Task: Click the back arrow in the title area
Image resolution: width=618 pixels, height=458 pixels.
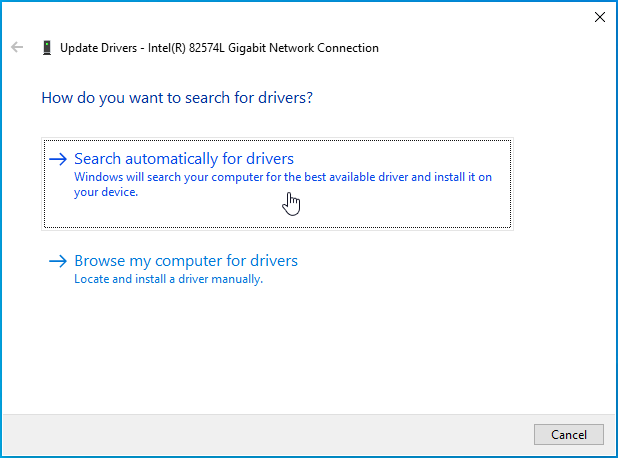Action: (17, 47)
